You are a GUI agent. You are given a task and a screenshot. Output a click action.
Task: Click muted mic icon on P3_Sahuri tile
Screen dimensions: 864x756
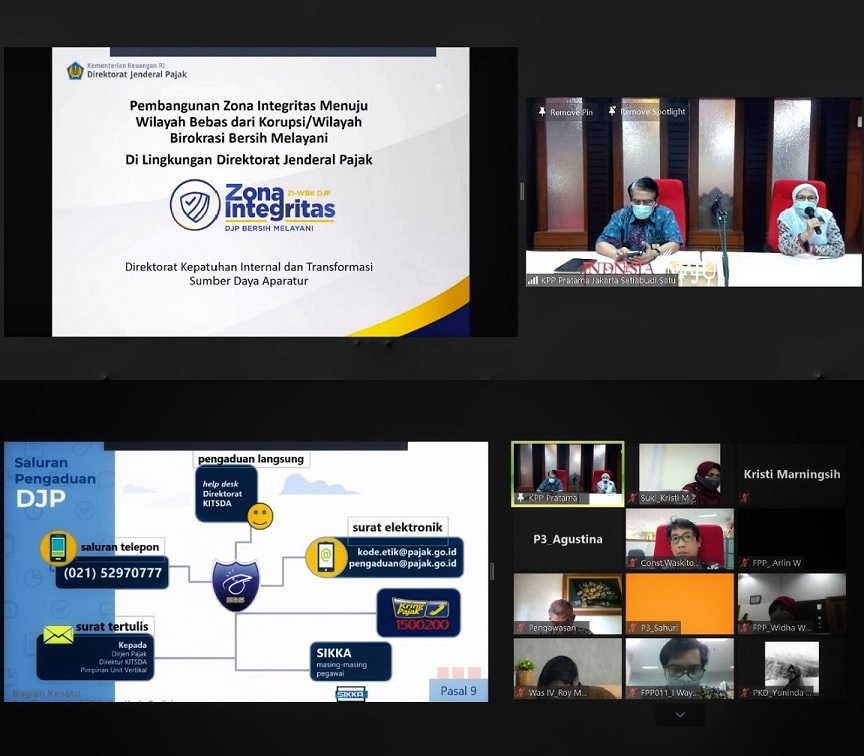[x=632, y=628]
